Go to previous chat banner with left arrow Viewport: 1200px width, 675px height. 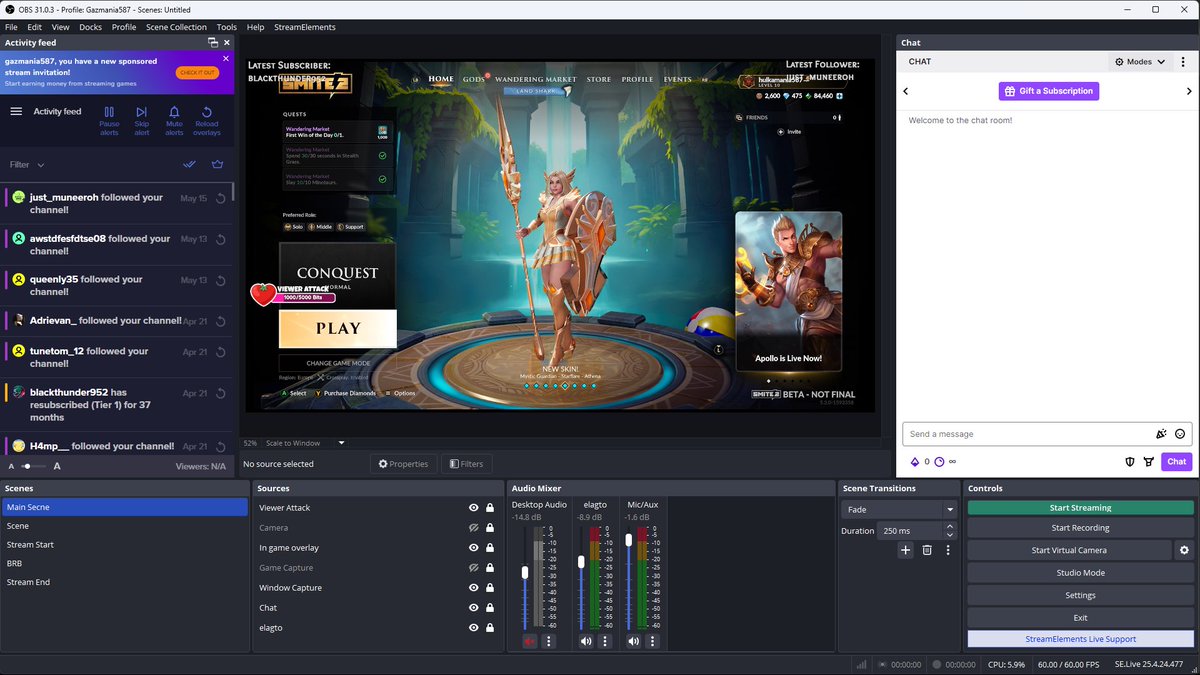point(905,91)
